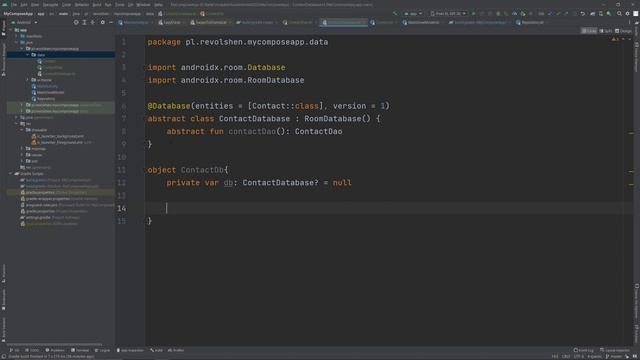Toggle the Structure side panel

(4, 273)
